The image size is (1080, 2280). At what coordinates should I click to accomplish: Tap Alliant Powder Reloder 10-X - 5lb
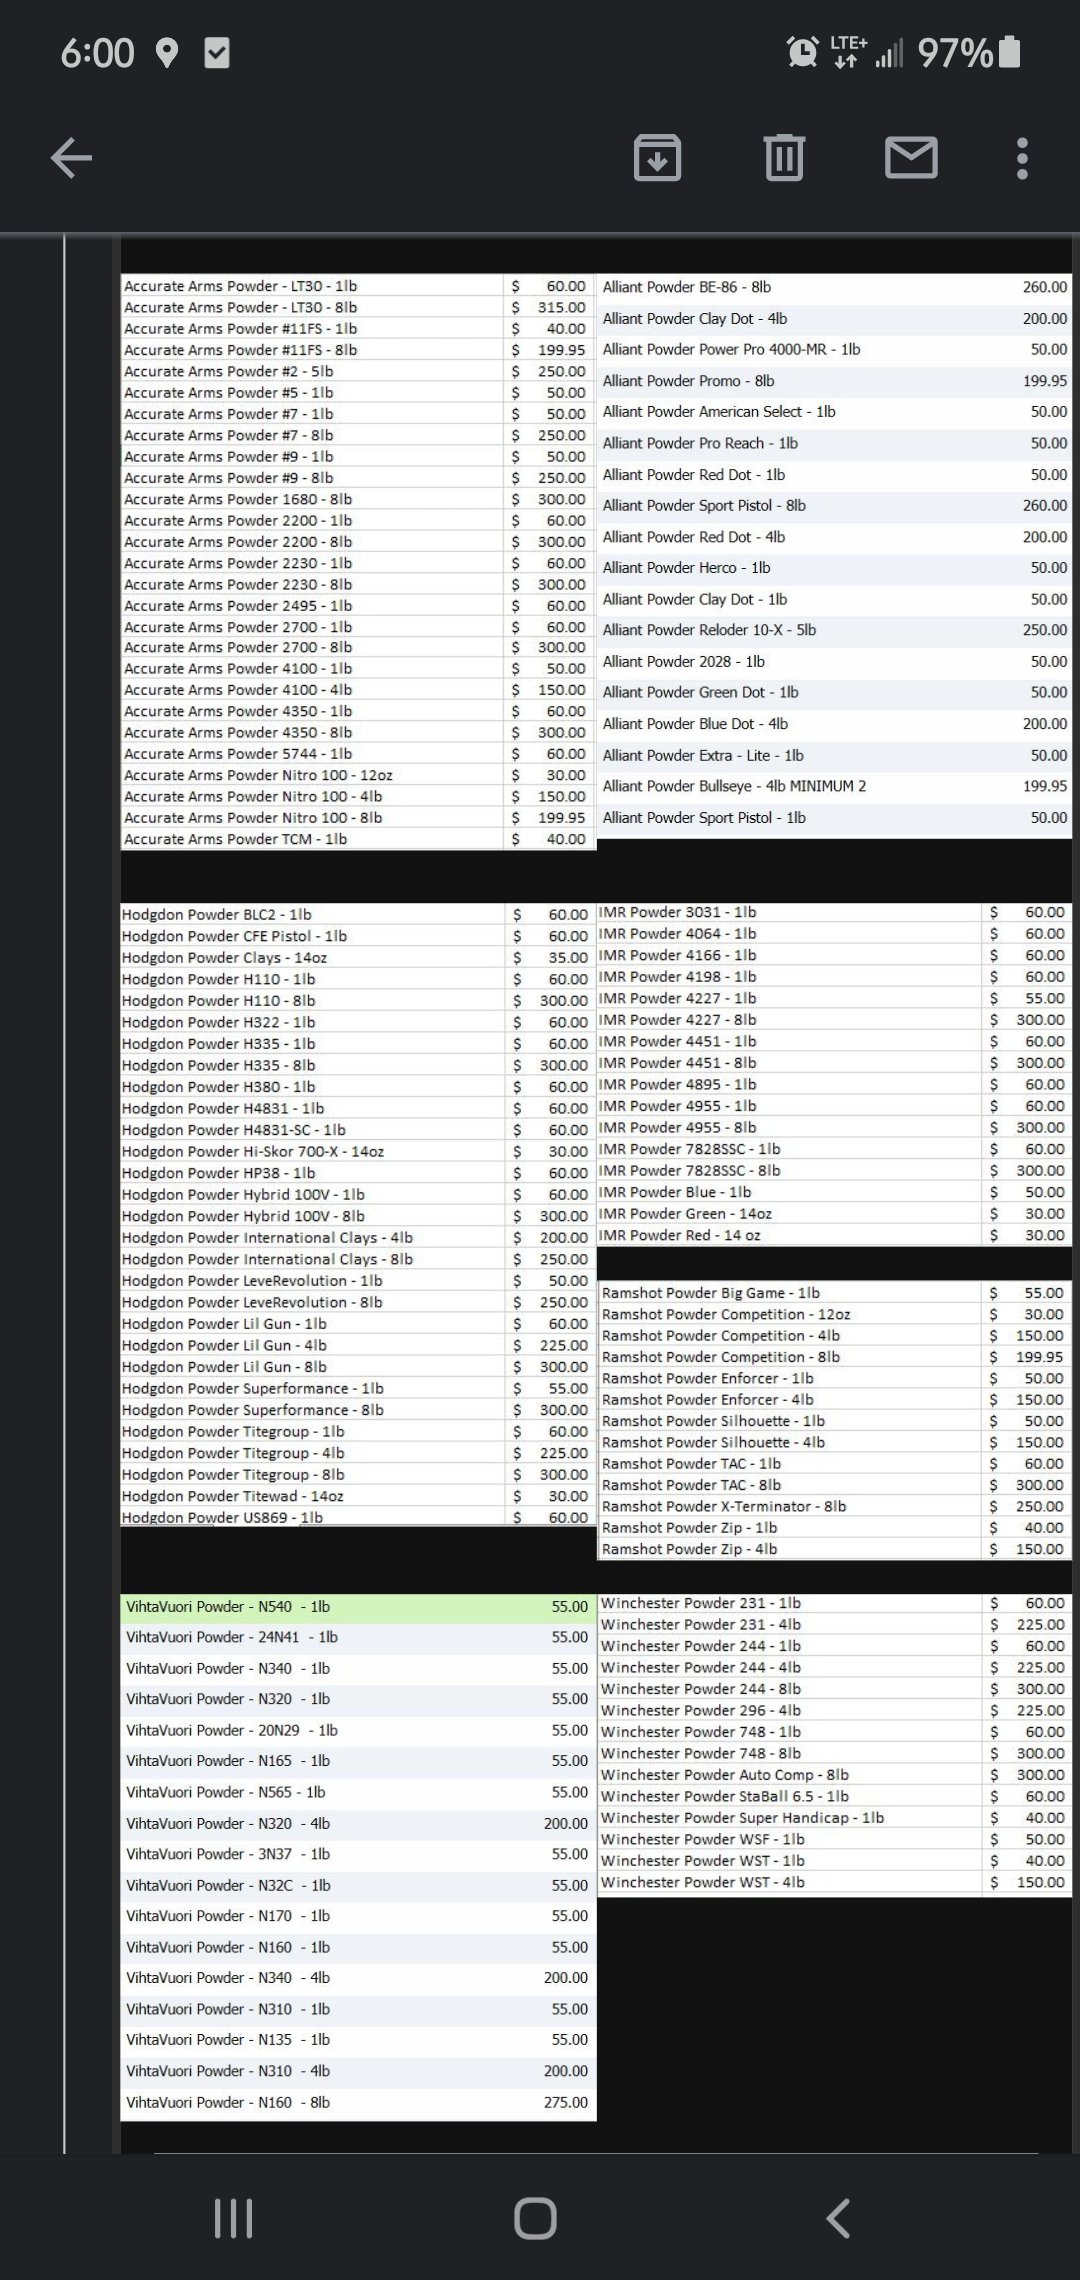tap(709, 630)
